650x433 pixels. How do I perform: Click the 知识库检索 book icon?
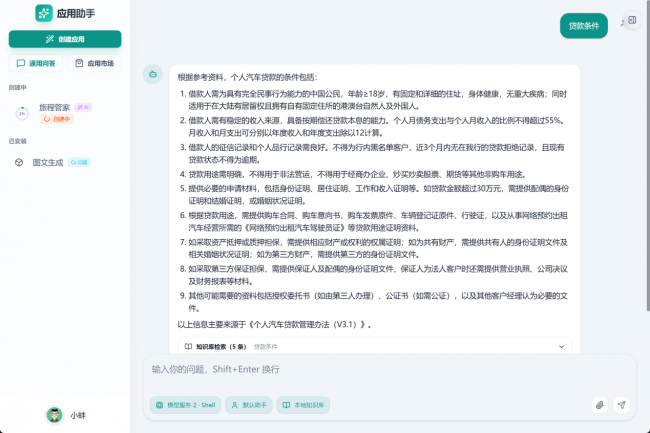tap(188, 346)
